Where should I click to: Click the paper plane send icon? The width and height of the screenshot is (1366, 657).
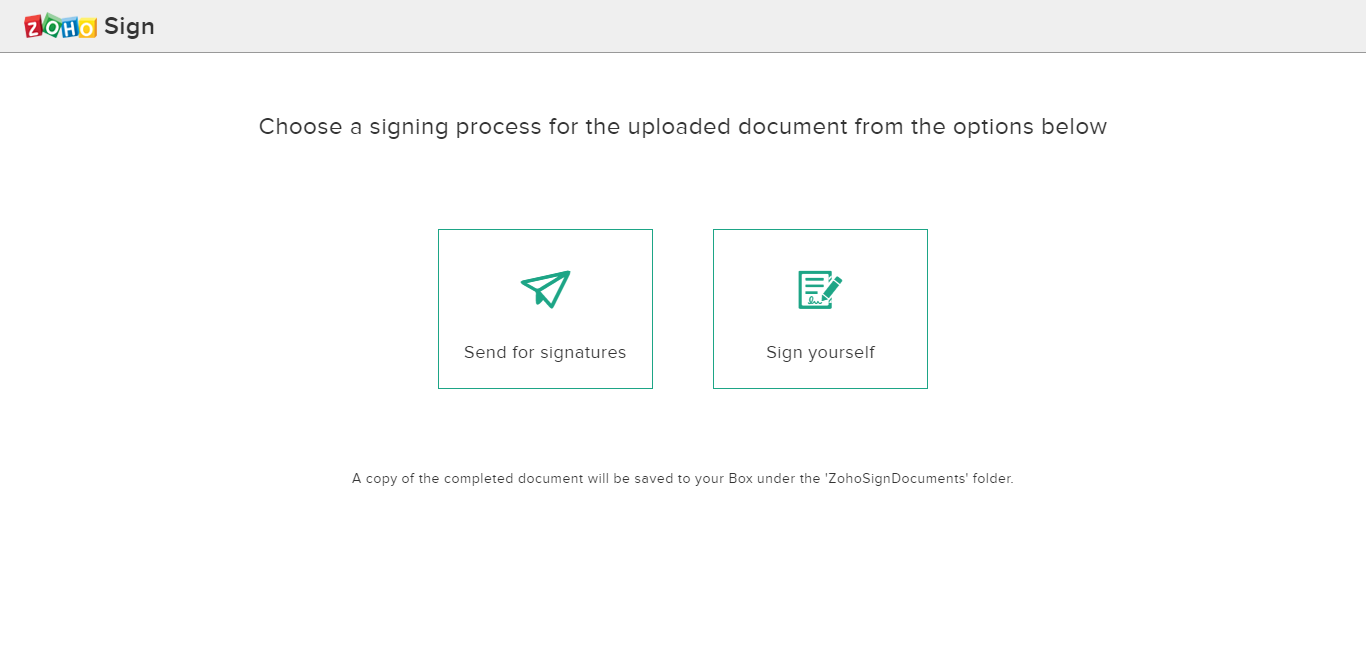(x=545, y=289)
